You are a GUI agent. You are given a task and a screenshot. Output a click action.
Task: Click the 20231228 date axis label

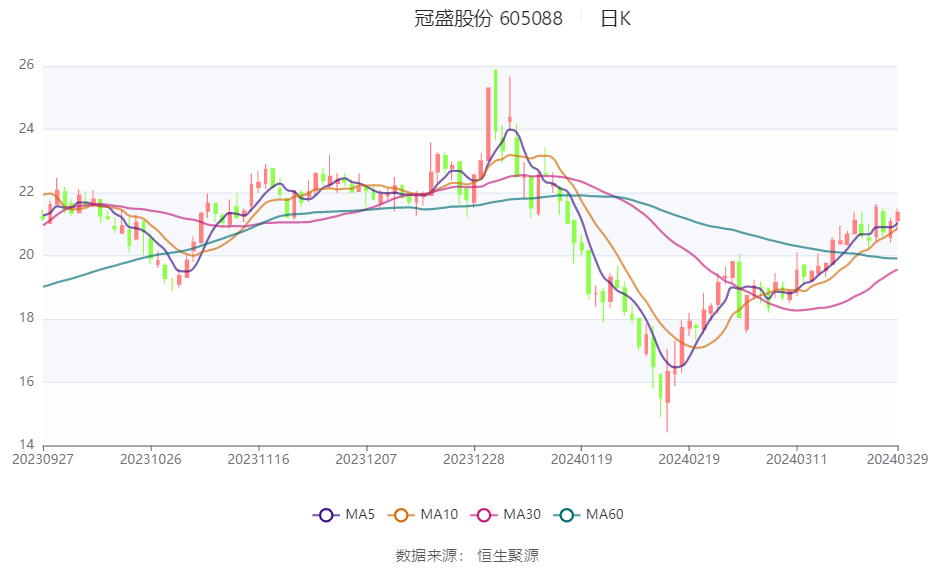coord(473,461)
